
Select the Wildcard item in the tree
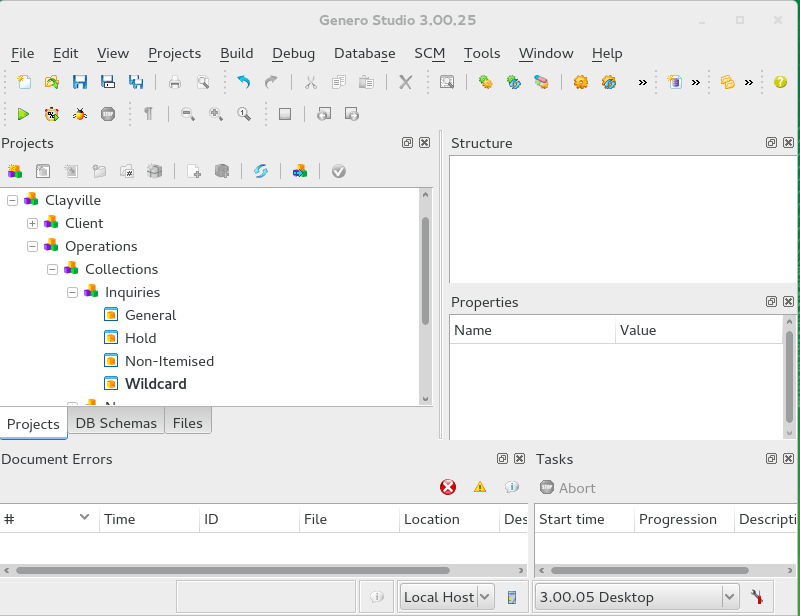click(155, 384)
